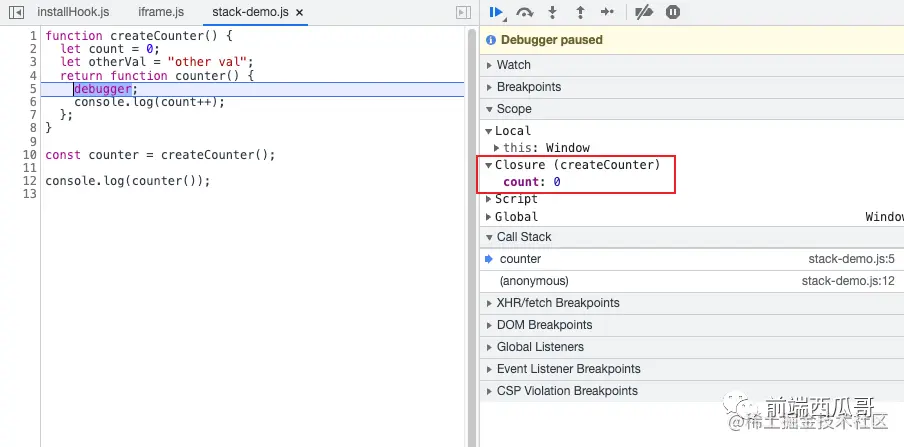Click line number 12 in gutter

30,181
